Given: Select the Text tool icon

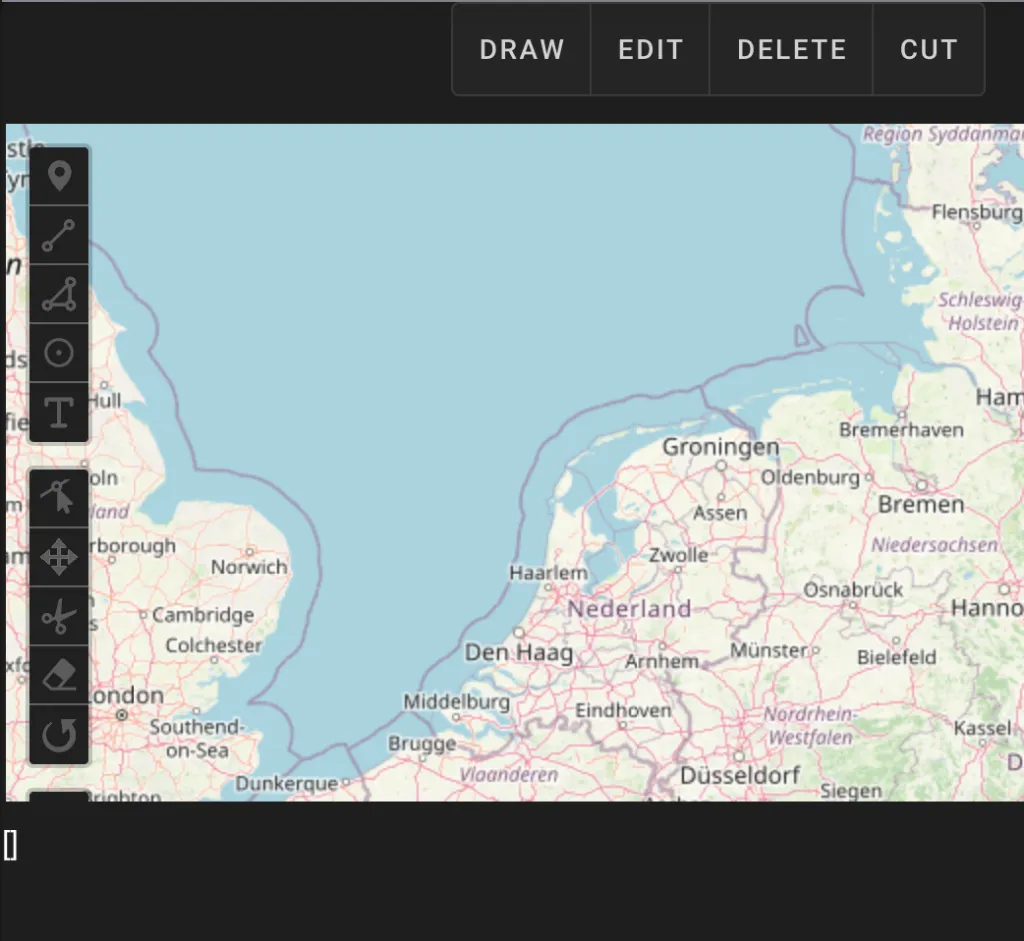Looking at the screenshot, I should click(59, 412).
